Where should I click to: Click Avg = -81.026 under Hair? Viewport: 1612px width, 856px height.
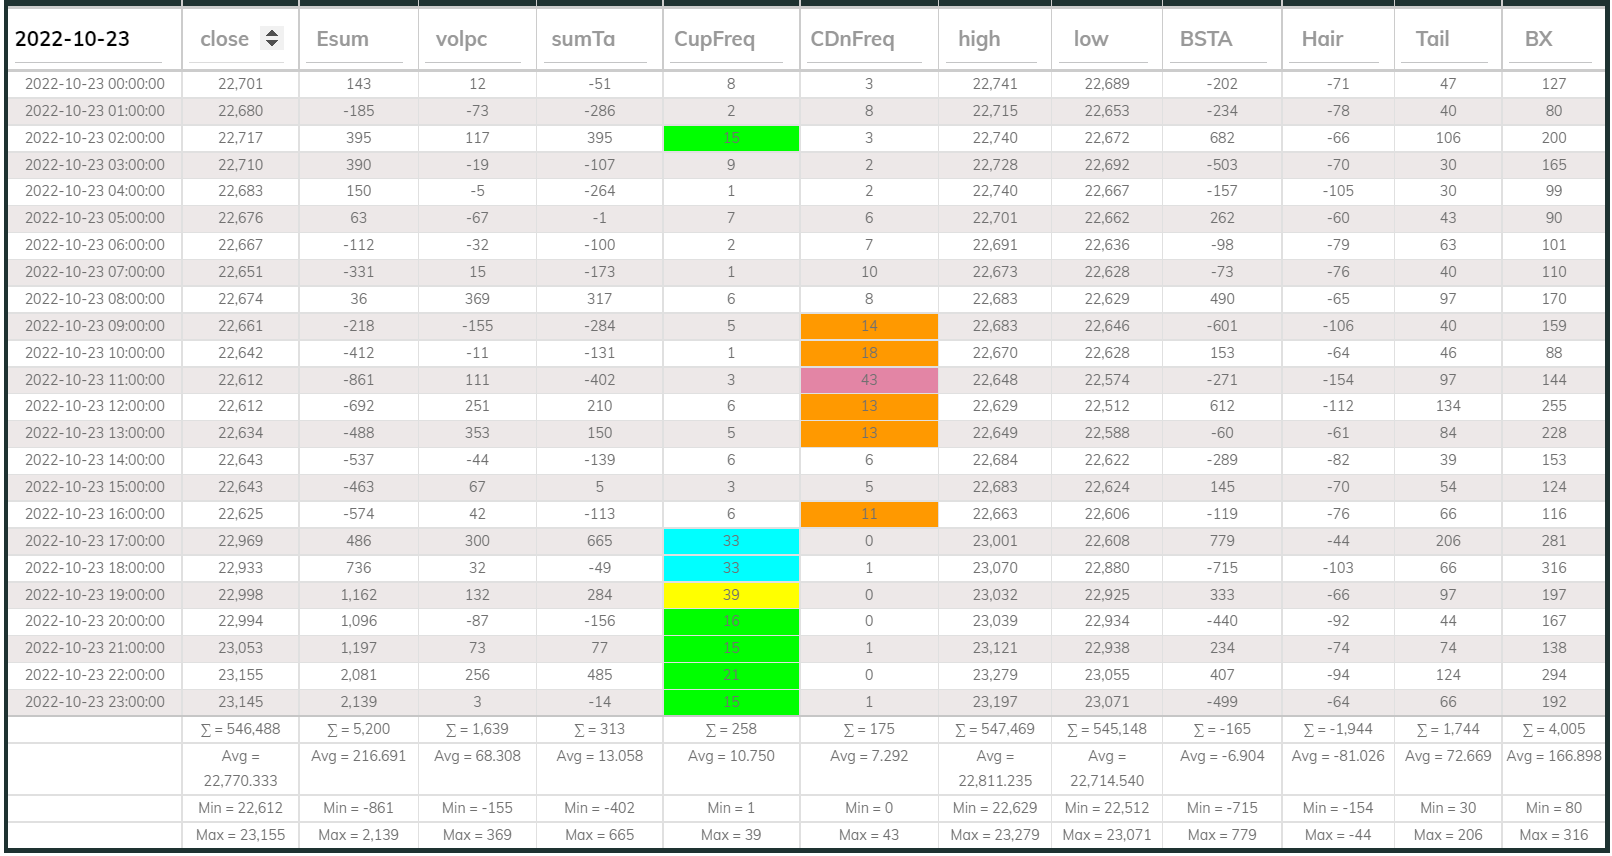pyautogui.click(x=1338, y=756)
